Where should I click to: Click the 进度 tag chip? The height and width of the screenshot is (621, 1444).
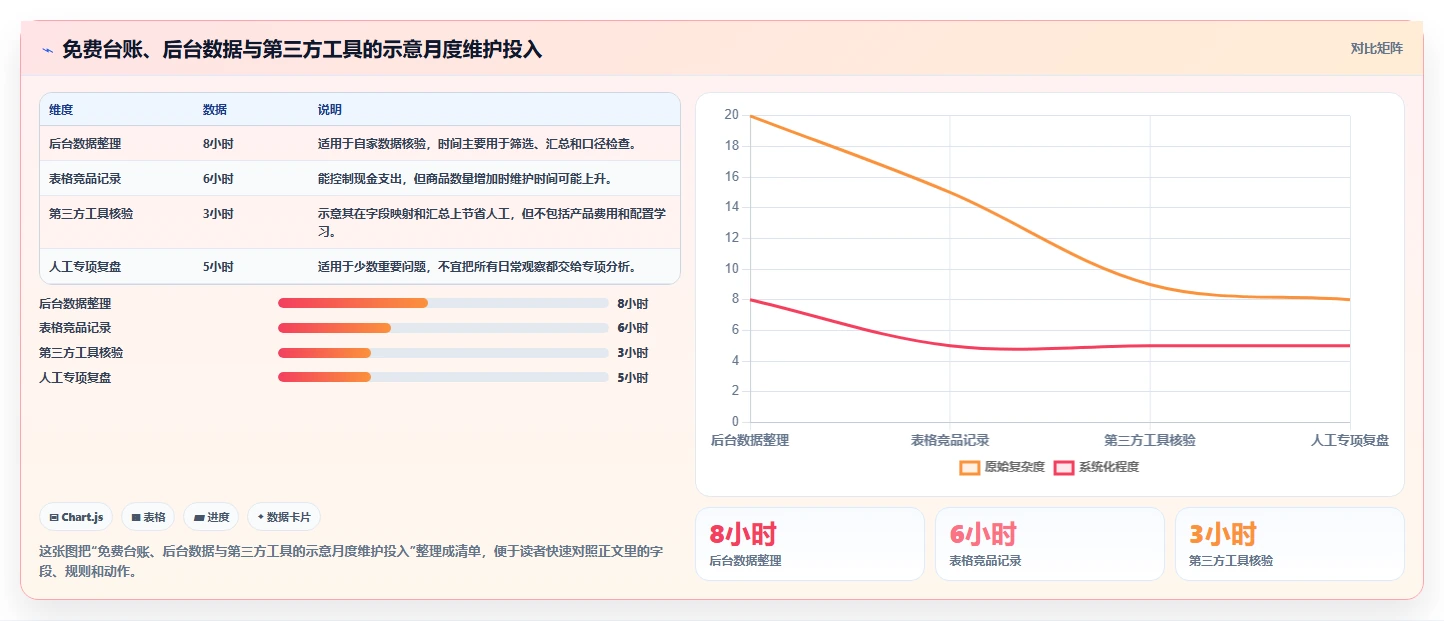pyautogui.click(x=211, y=517)
